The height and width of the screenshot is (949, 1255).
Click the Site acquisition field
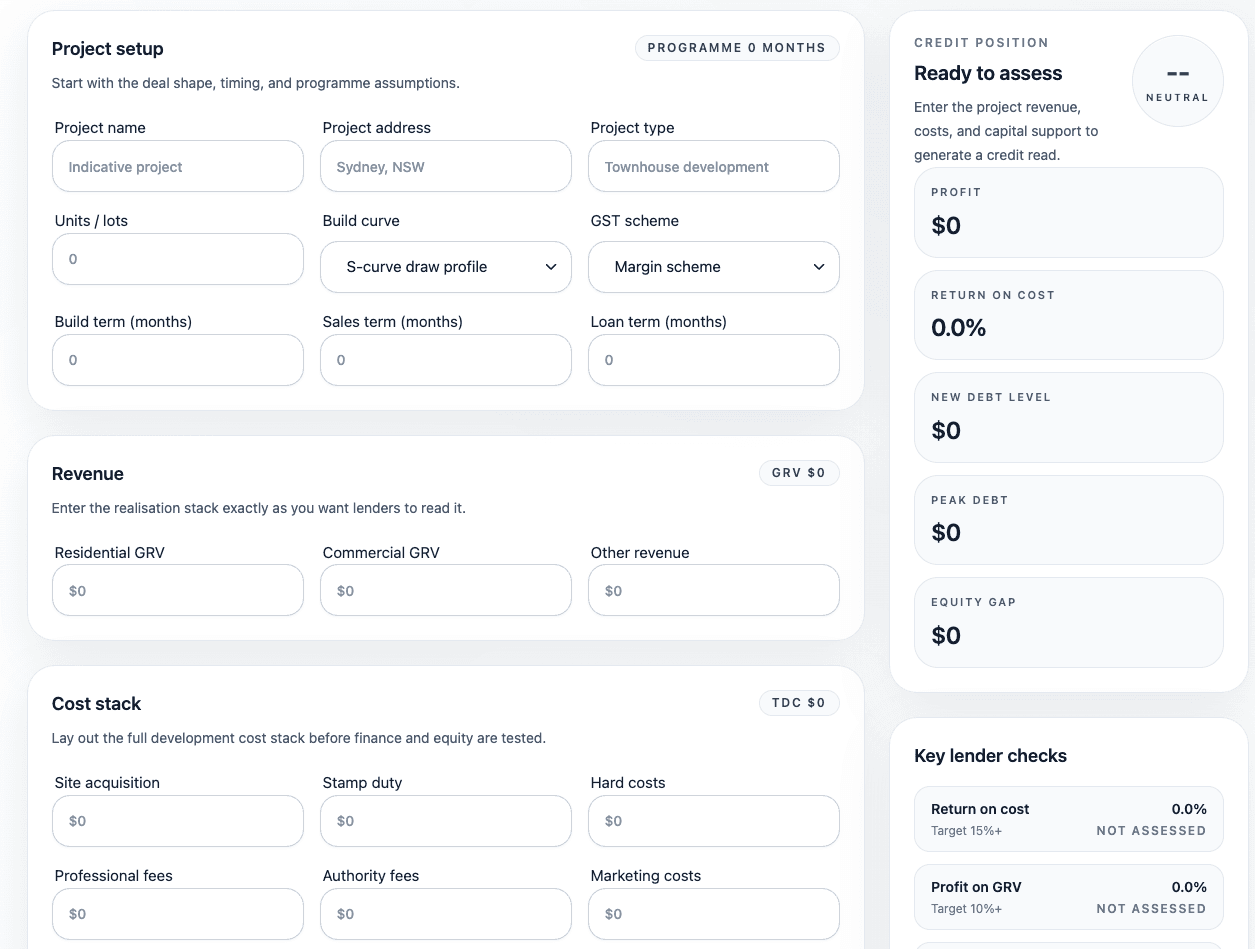coord(178,821)
